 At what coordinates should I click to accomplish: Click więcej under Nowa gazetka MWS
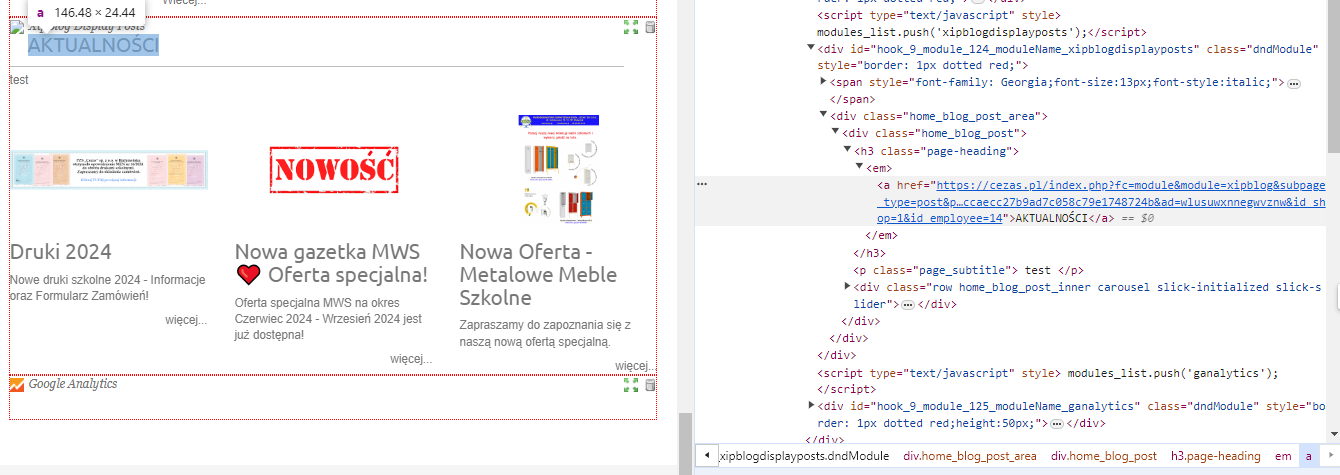coord(411,358)
